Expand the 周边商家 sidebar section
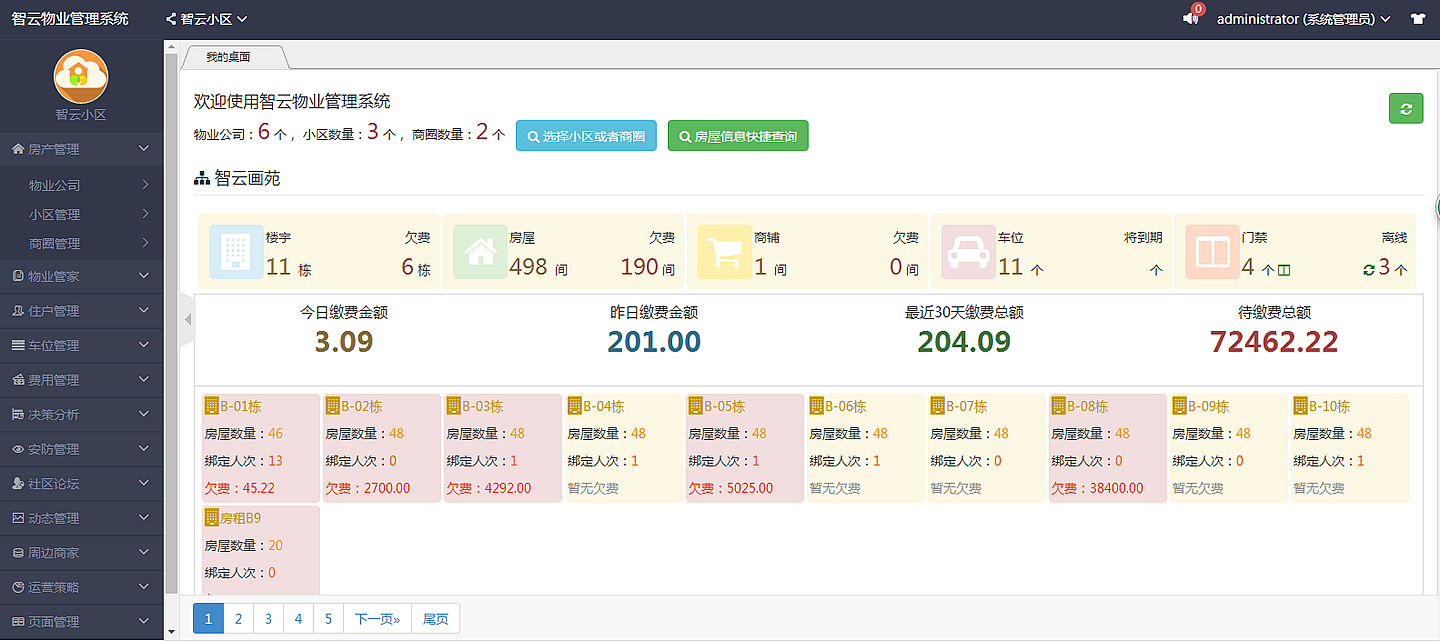 click(81, 553)
